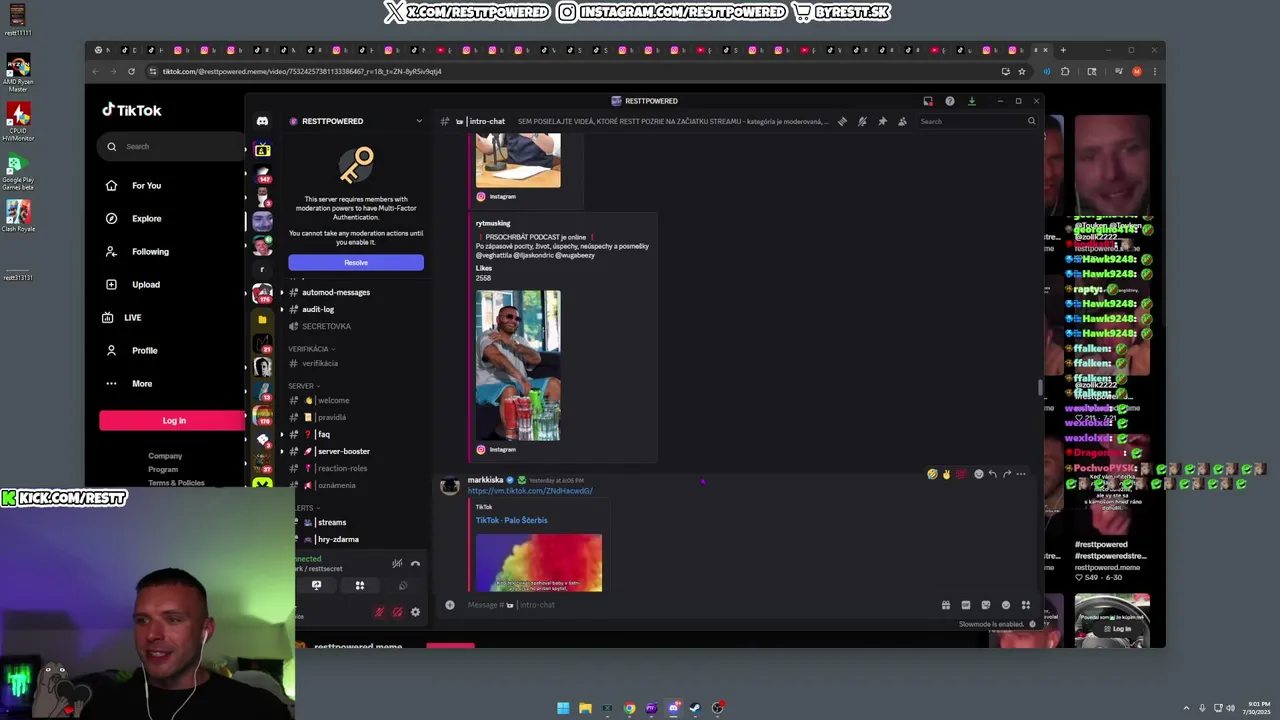This screenshot has width=1280, height=720.
Task: Open the Threads icon in channel header
Action: tap(842, 121)
